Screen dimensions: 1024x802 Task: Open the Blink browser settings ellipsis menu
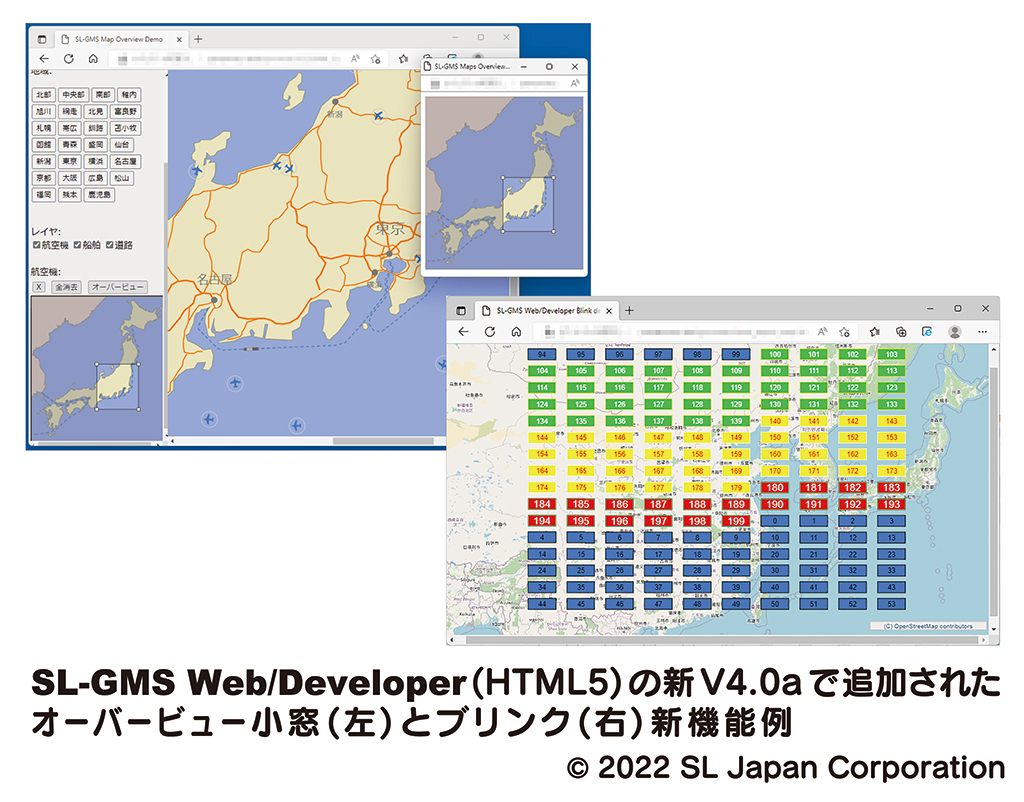[982, 332]
